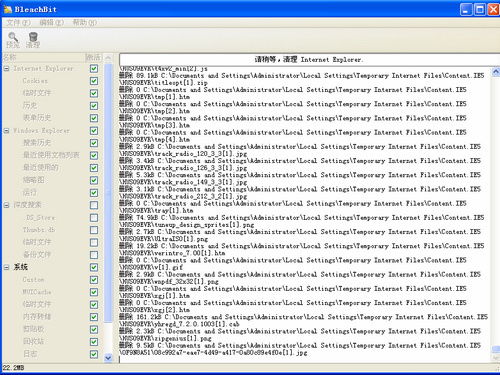
Task: Uncheck the 表单历史 checkbox
Action: pos(94,118)
